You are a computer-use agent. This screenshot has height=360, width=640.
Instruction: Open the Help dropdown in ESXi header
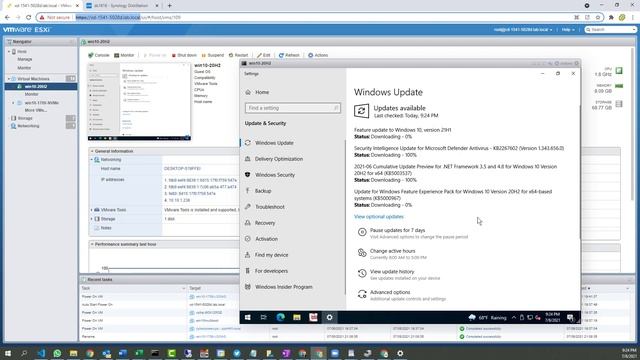[x=568, y=30]
